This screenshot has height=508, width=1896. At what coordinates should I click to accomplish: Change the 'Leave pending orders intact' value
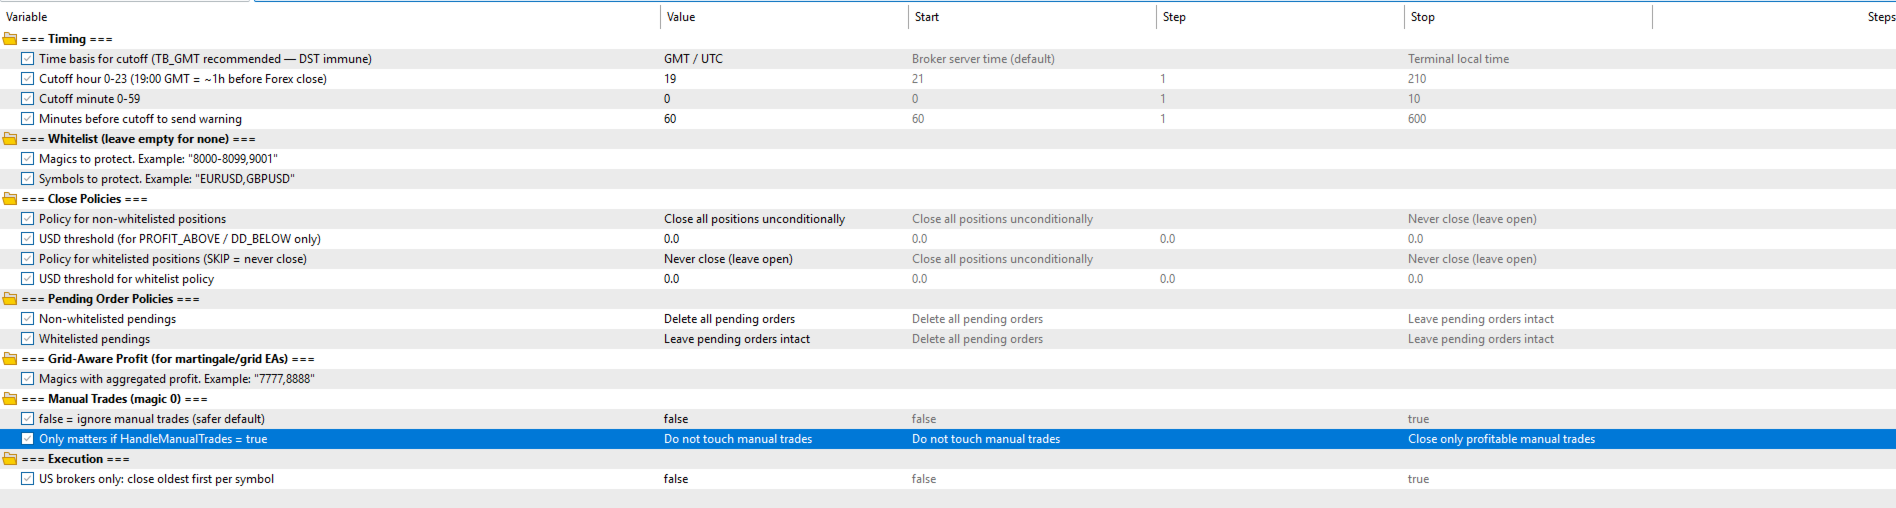[737, 339]
